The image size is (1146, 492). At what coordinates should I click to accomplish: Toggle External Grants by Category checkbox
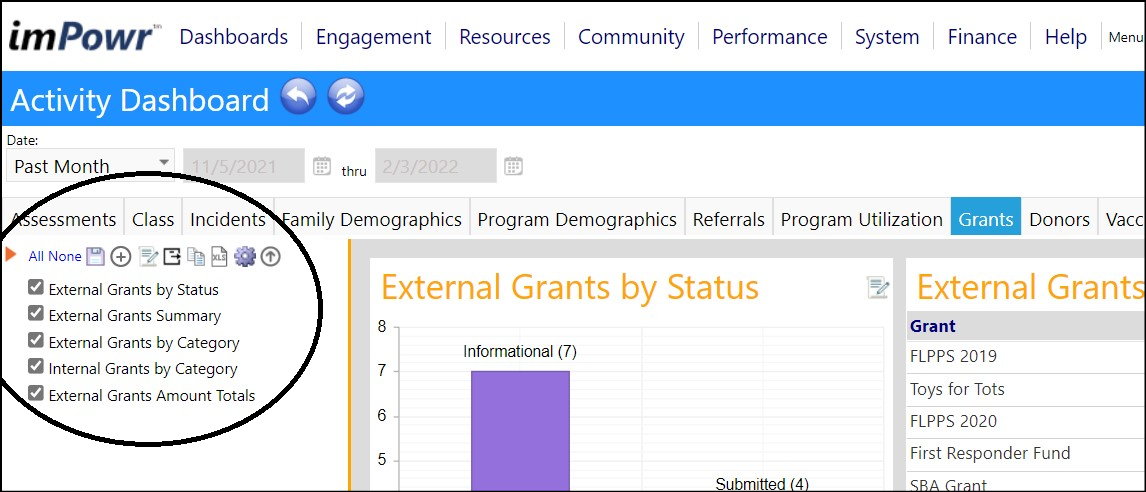[35, 340]
